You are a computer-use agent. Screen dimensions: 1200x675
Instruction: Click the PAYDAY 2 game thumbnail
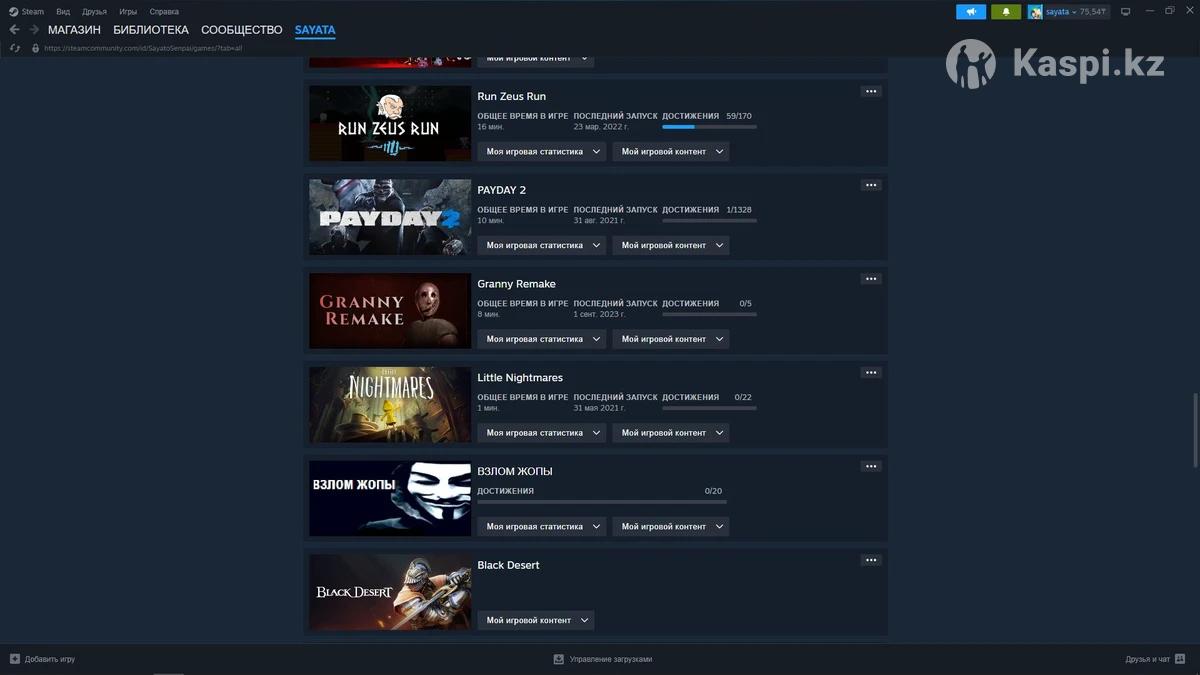[390, 217]
